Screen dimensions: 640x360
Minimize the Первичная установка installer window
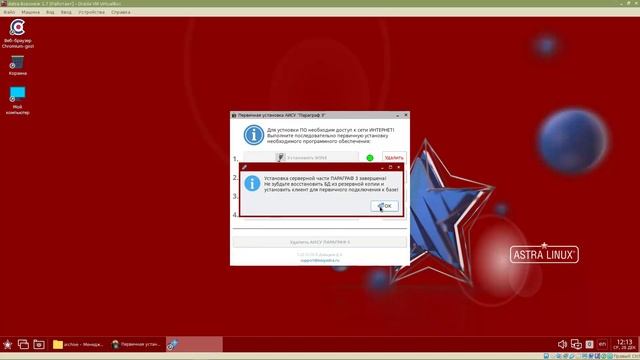(x=398, y=116)
